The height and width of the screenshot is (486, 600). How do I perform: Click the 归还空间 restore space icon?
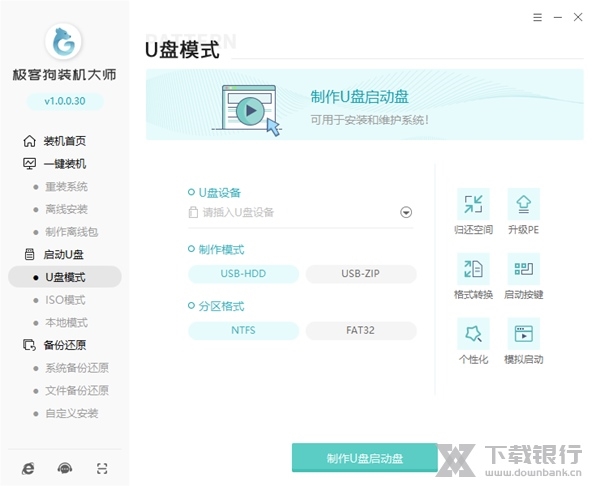click(473, 204)
